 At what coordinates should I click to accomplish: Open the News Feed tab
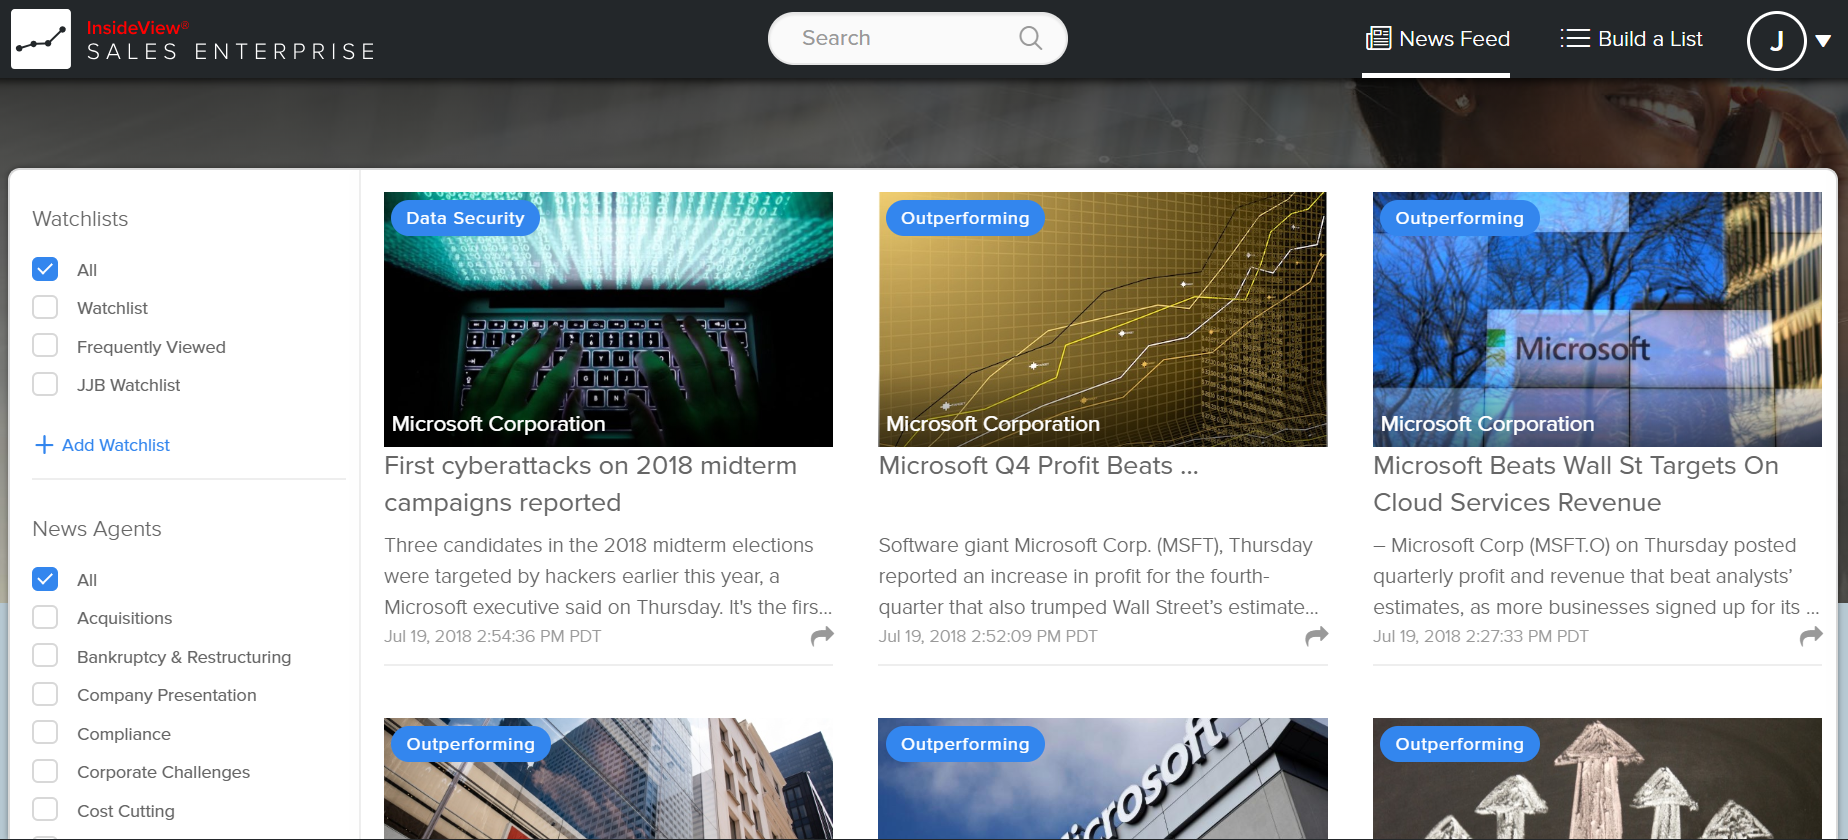click(1437, 39)
